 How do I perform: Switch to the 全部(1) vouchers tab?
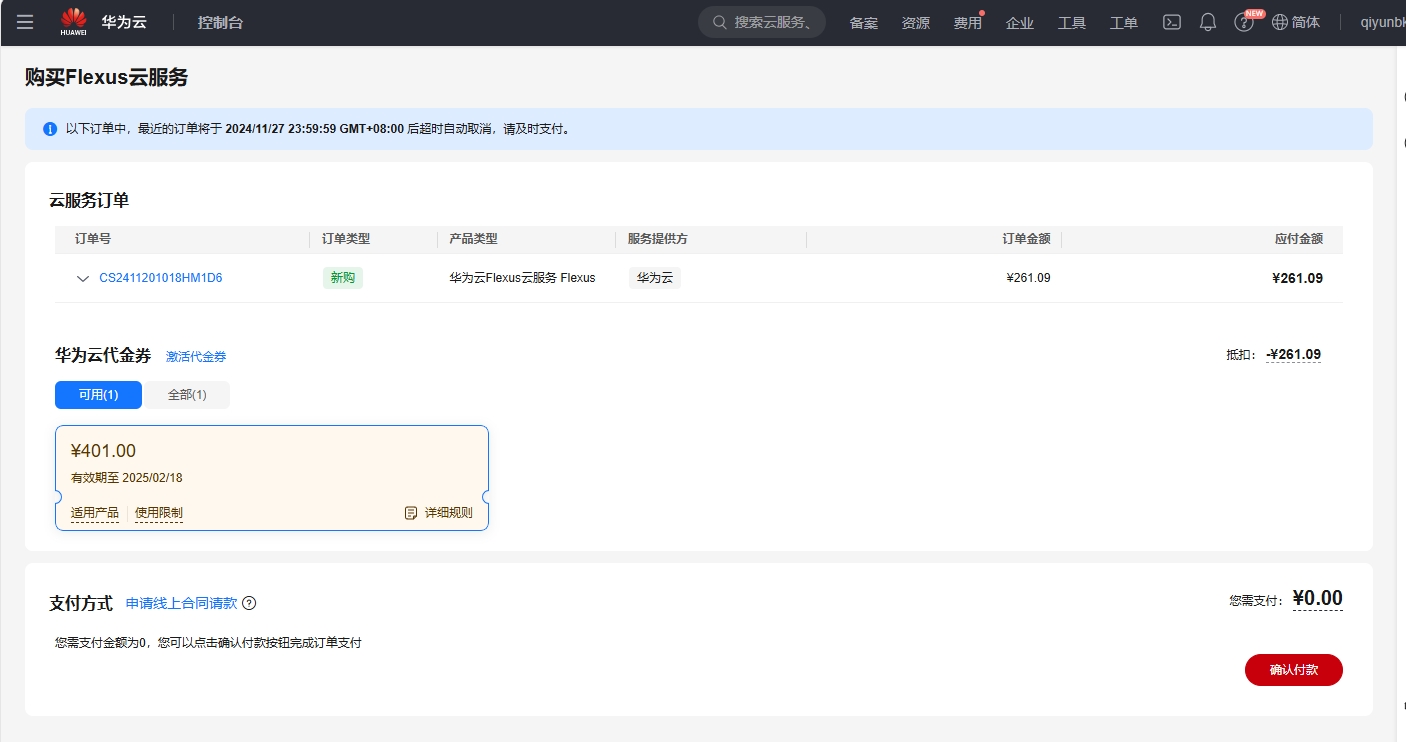[187, 395]
